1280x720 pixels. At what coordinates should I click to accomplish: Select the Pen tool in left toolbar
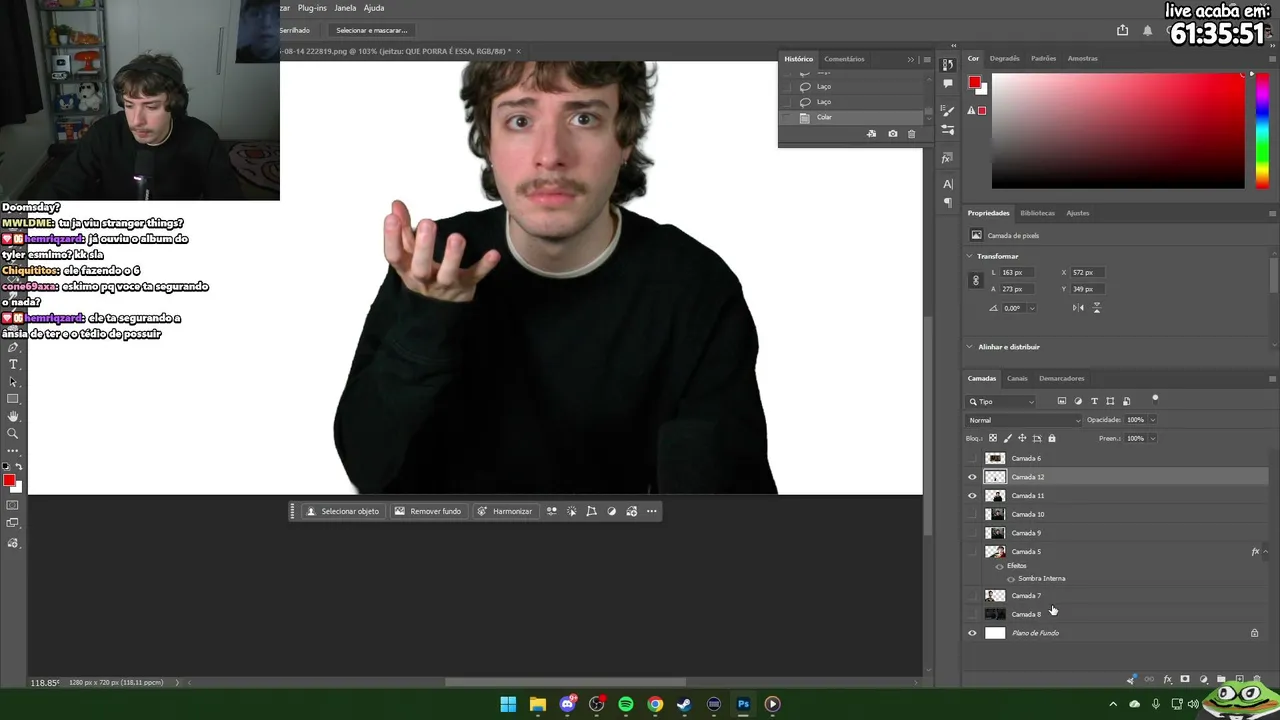pyautogui.click(x=13, y=348)
